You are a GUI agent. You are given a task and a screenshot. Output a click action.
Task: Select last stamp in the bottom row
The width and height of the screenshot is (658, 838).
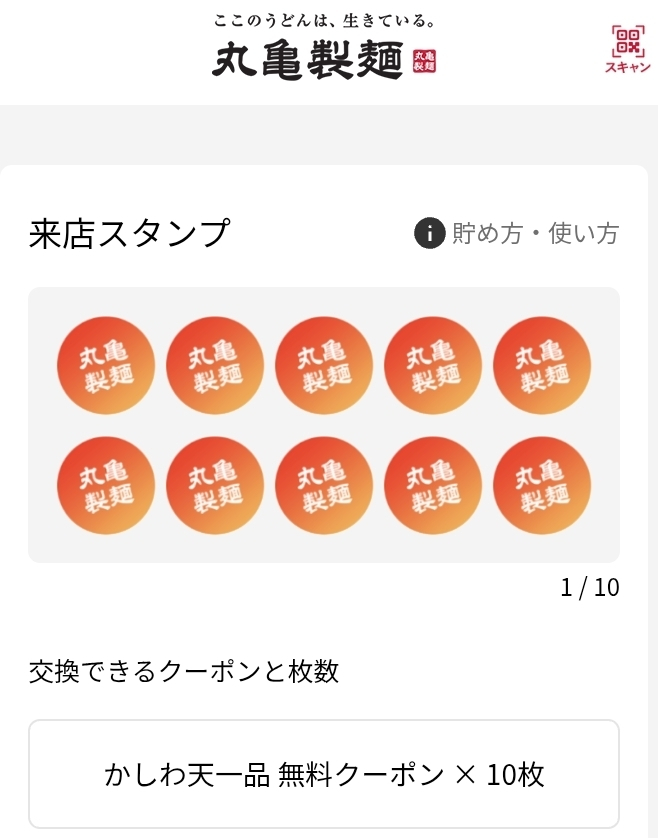coord(542,486)
